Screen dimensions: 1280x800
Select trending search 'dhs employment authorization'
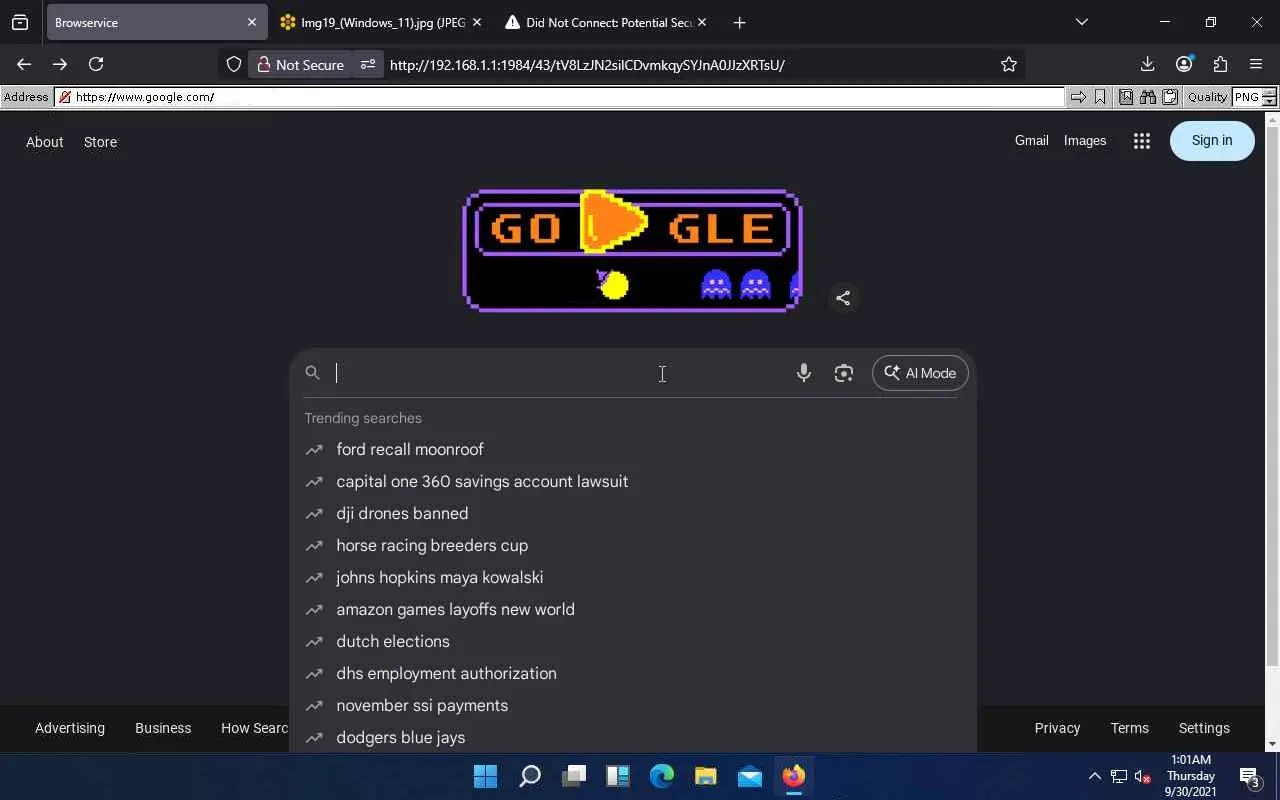tap(633, 673)
